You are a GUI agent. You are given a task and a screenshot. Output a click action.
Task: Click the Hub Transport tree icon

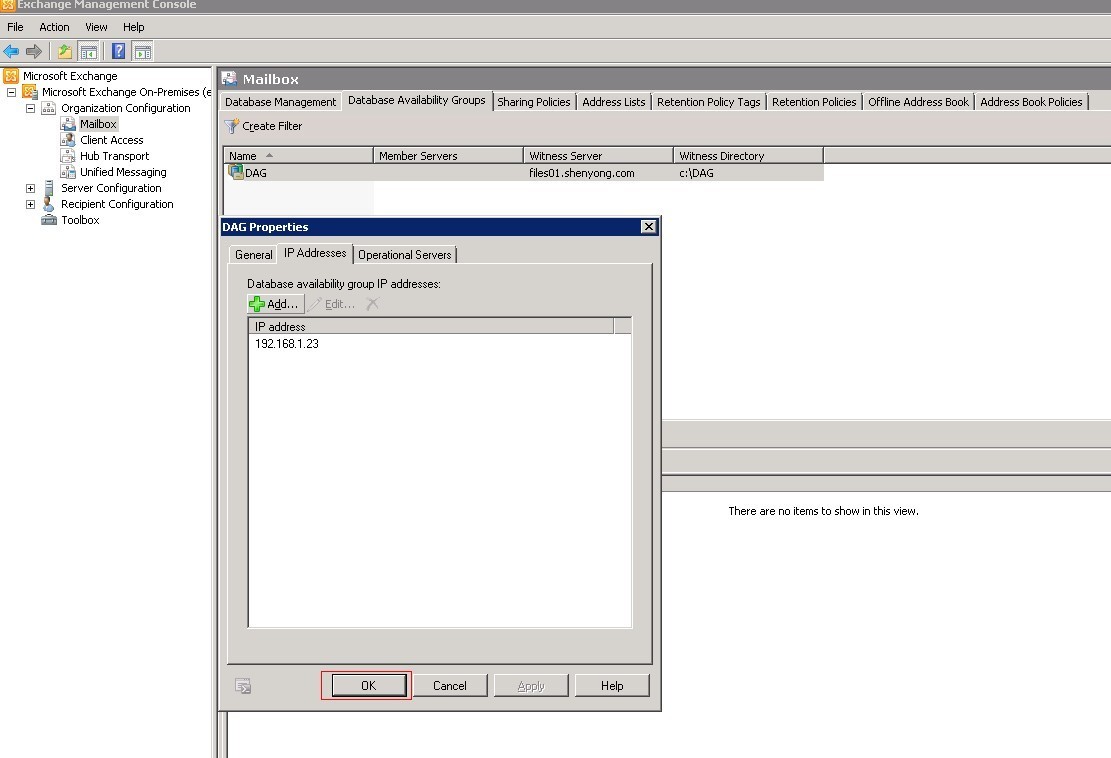click(x=68, y=156)
